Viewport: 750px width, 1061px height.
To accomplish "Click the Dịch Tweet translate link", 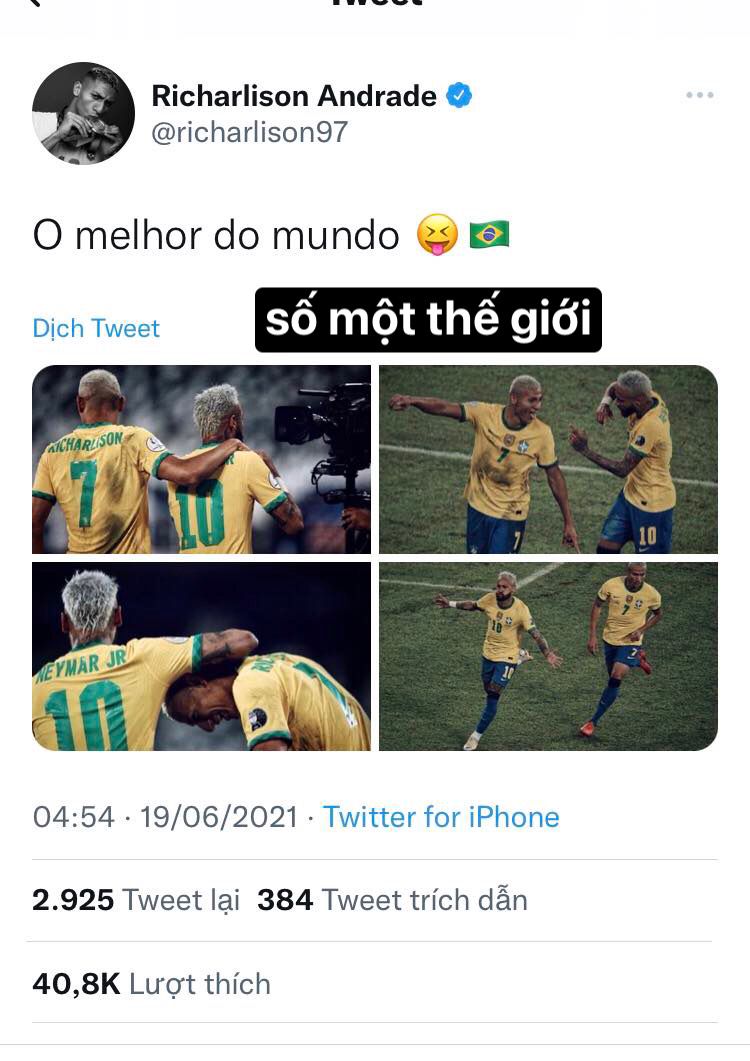I will point(96,328).
